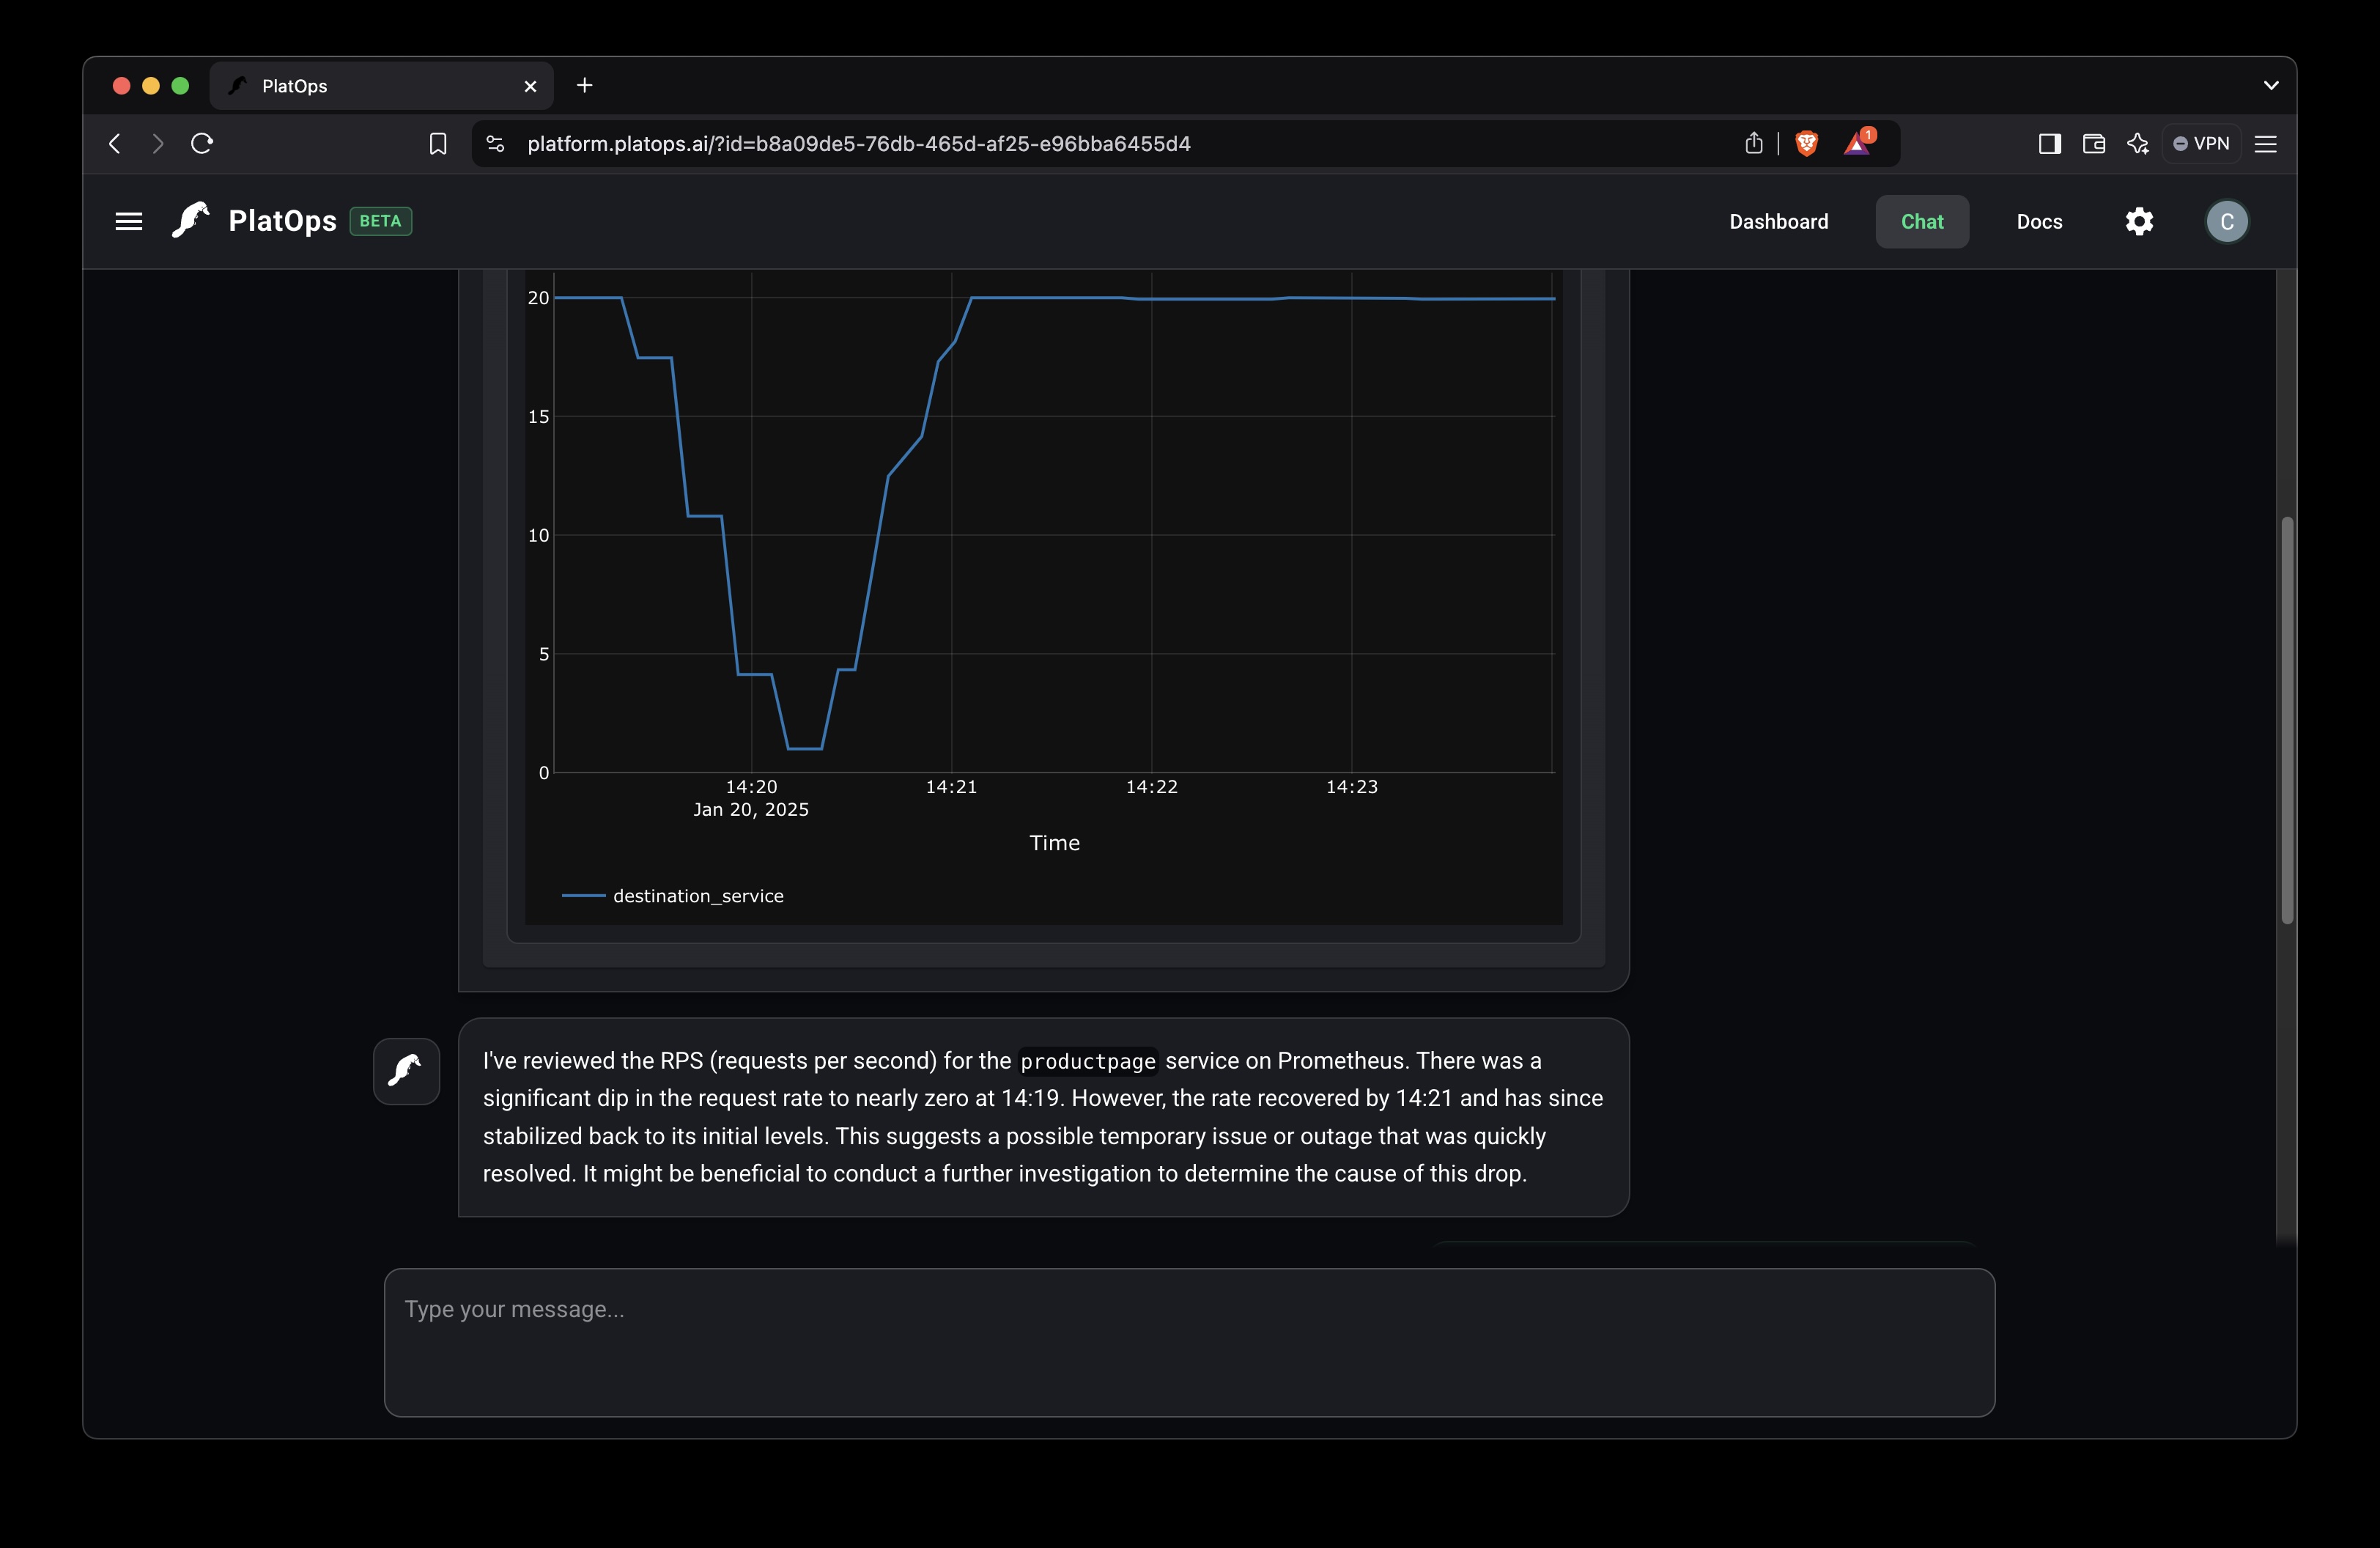Click the PlatOps brand name
Screen dimensions: 2380x1548
point(282,221)
